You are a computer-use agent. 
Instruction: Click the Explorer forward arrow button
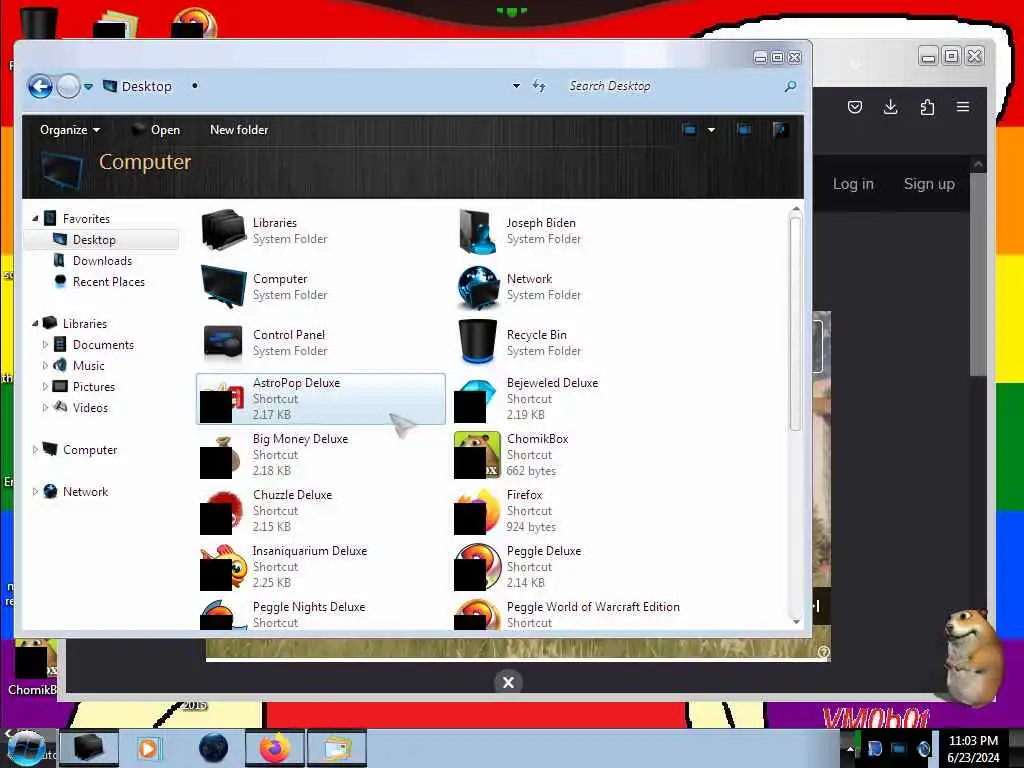(x=69, y=86)
